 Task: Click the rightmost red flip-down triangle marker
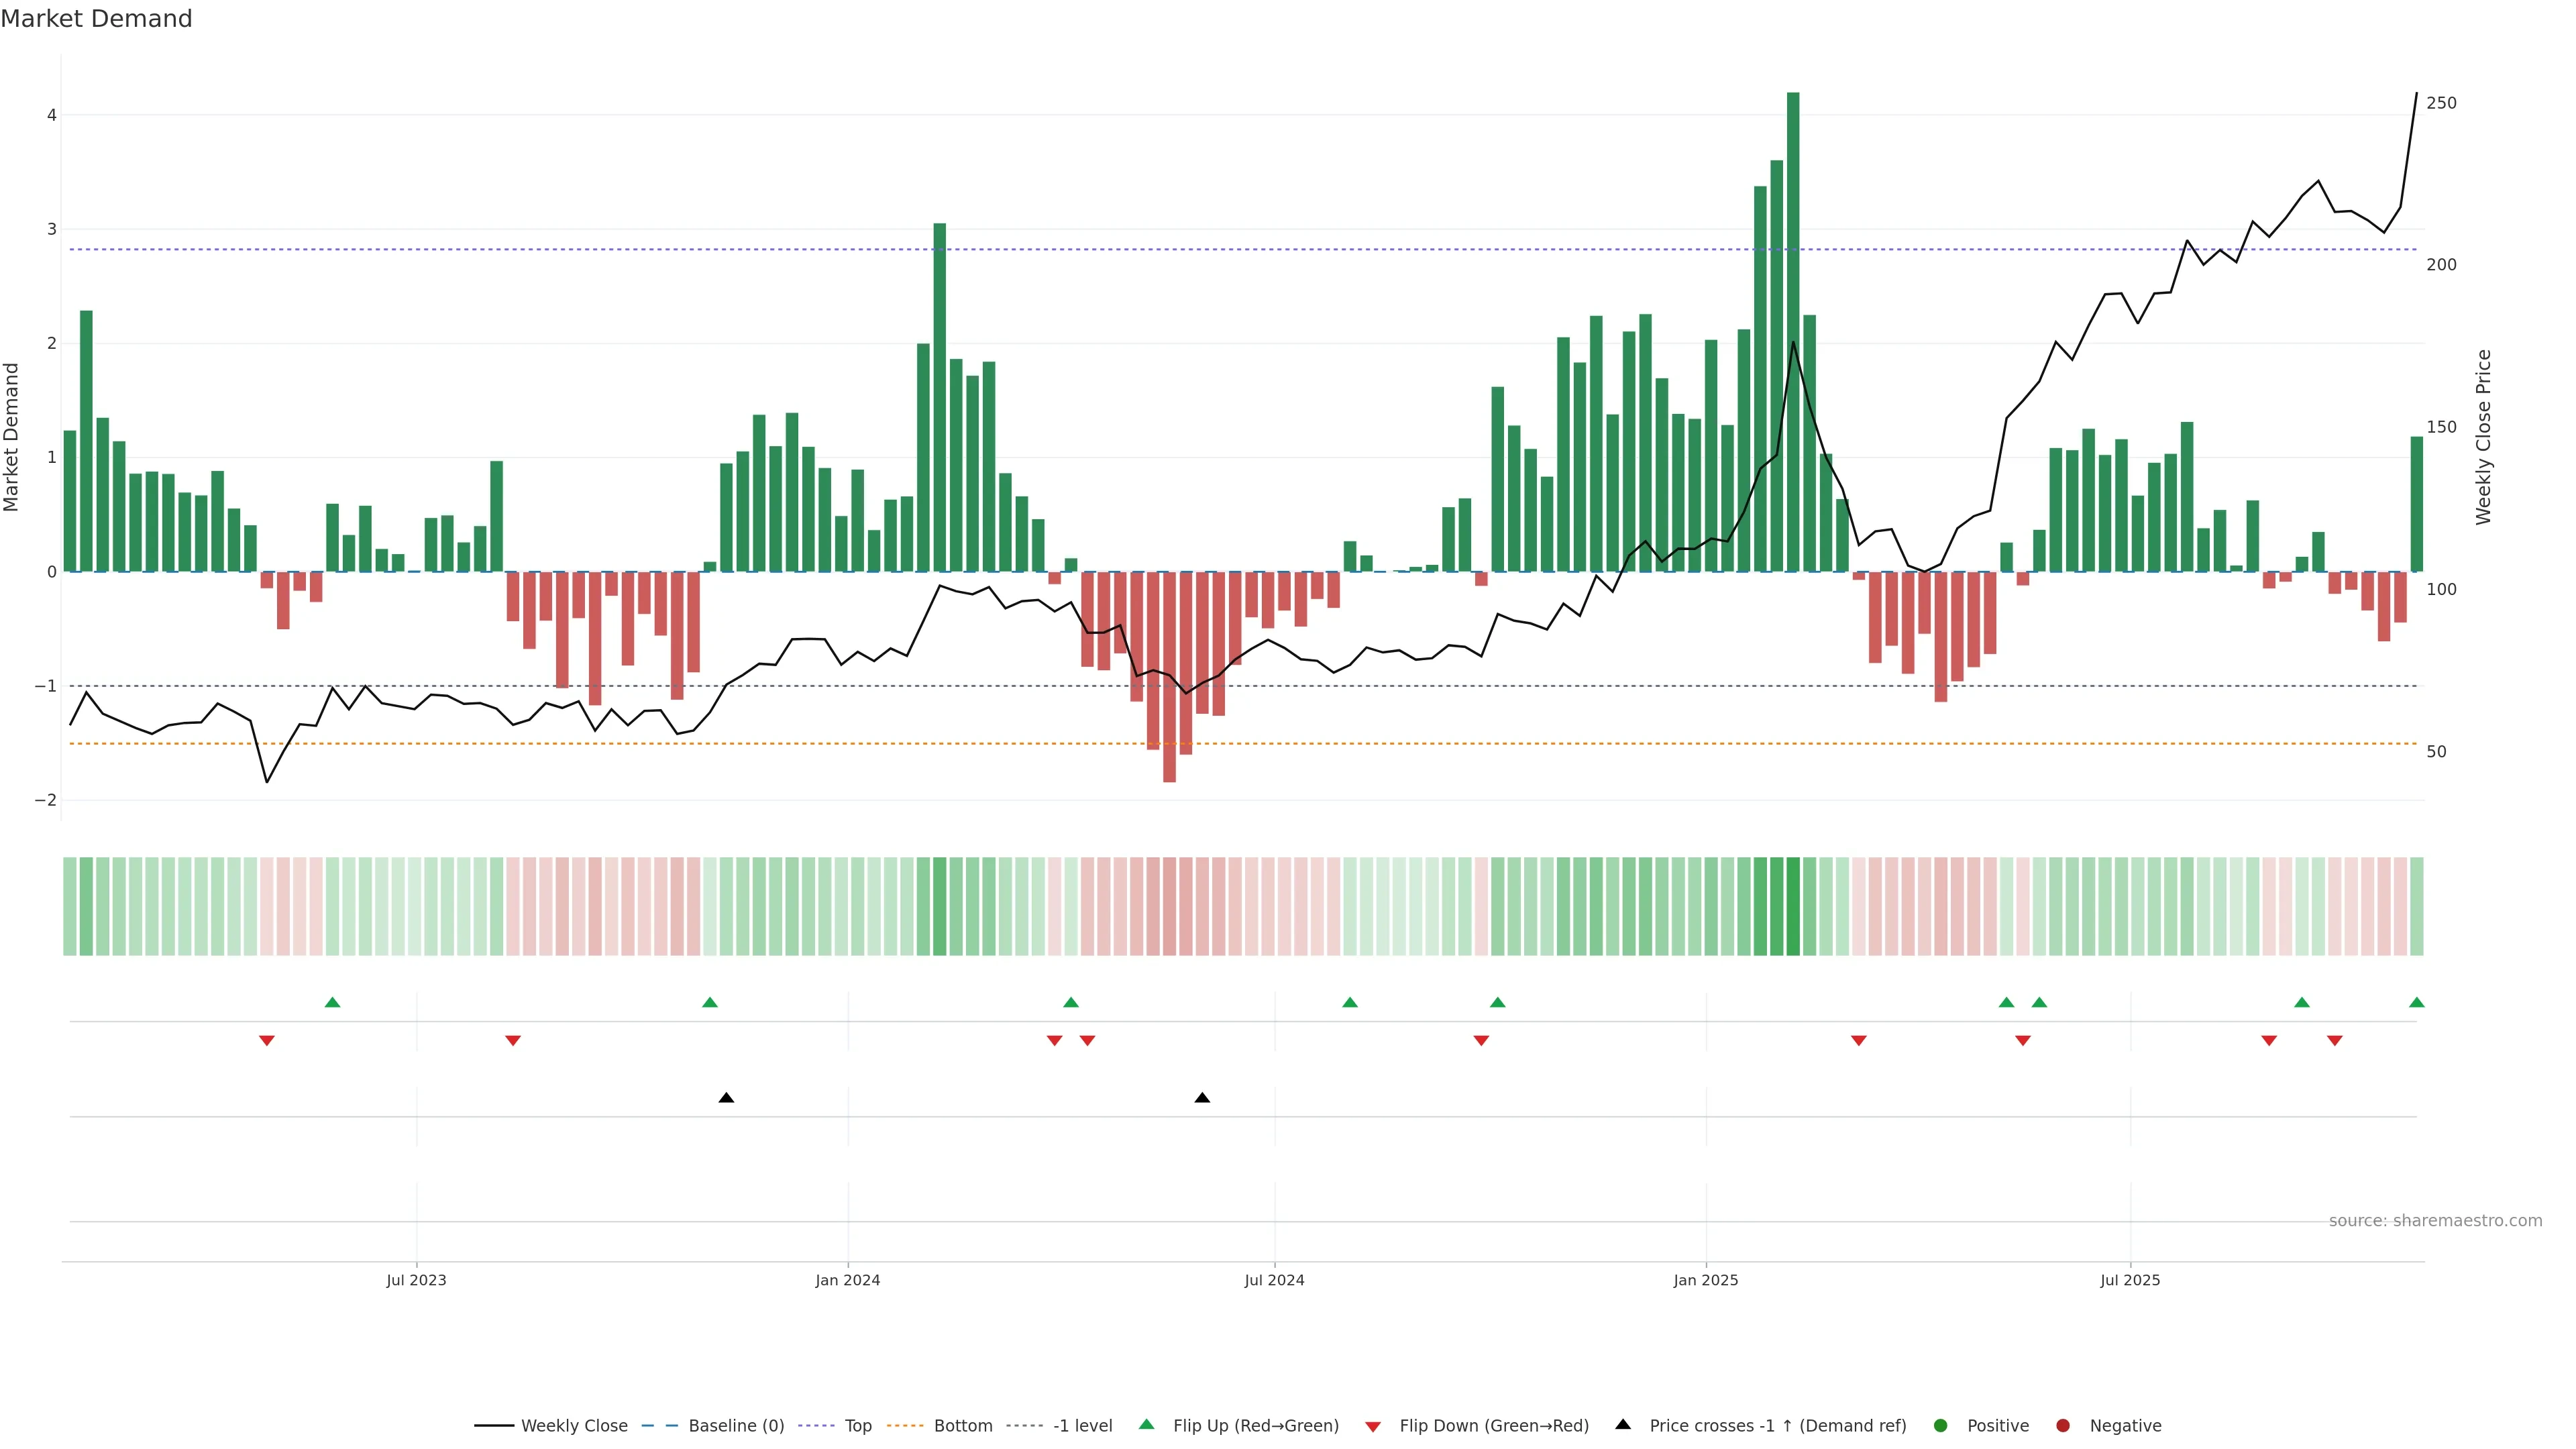pyautogui.click(x=2334, y=1041)
